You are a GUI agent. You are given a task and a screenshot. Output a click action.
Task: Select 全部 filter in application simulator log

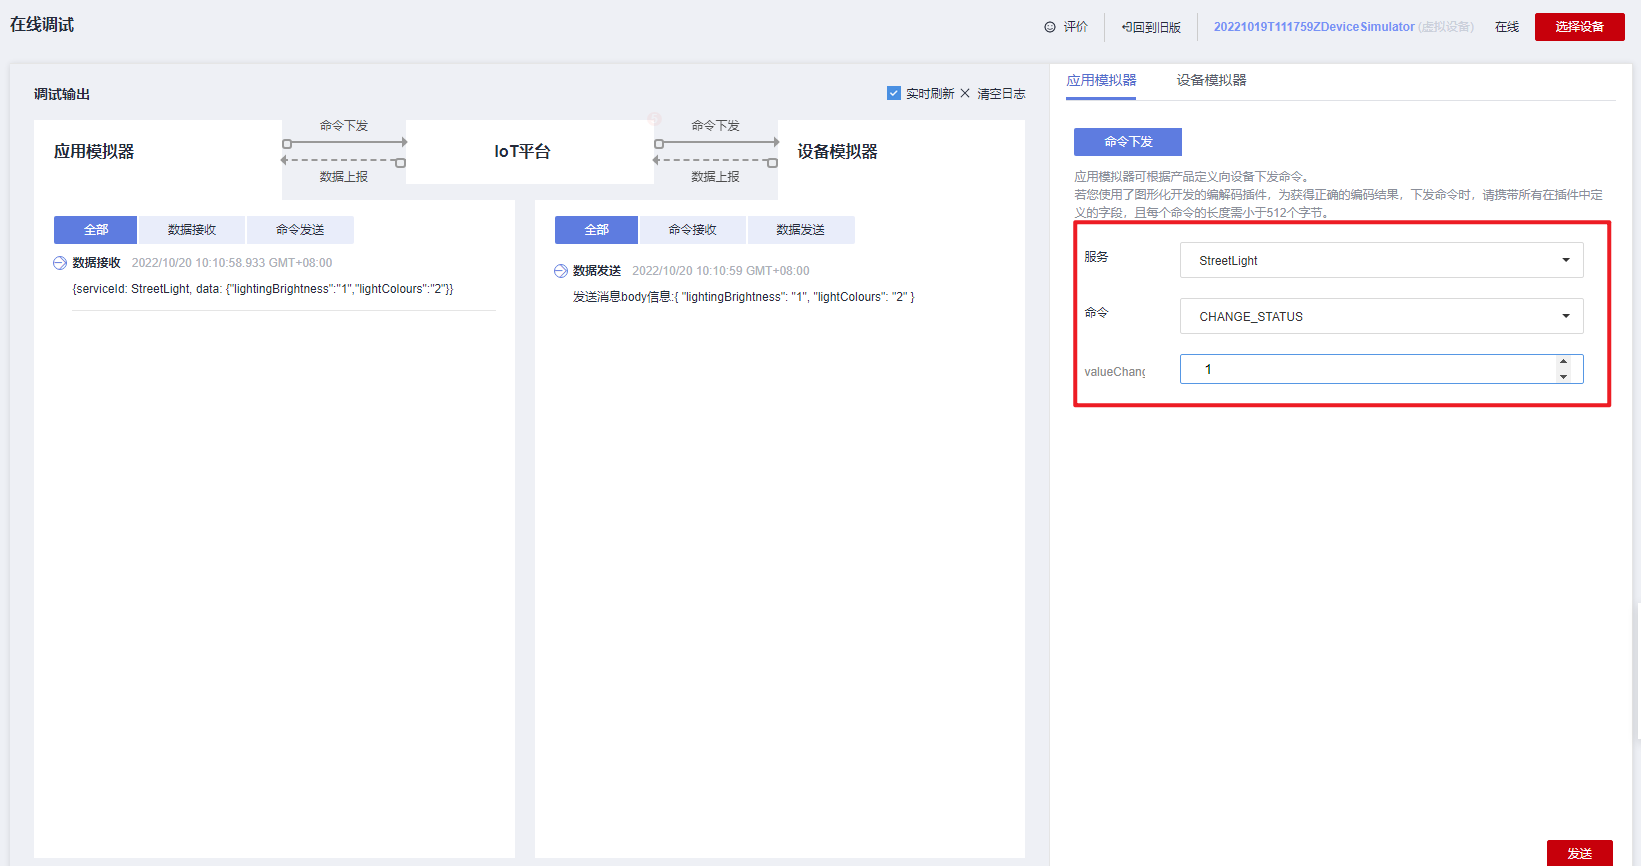[x=96, y=230]
